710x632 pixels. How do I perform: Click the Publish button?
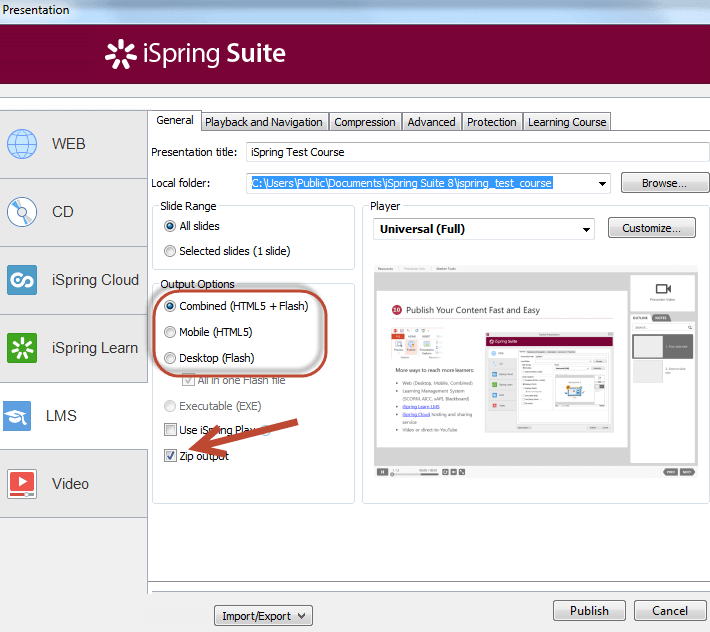point(589,611)
